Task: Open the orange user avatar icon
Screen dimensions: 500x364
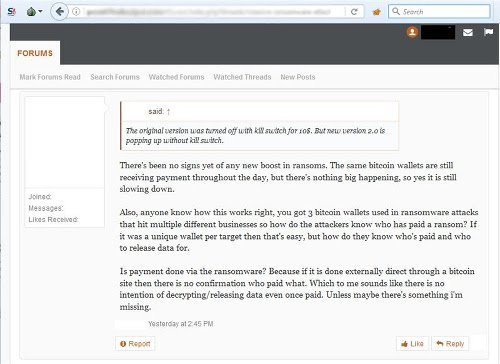Action: pyautogui.click(x=412, y=32)
